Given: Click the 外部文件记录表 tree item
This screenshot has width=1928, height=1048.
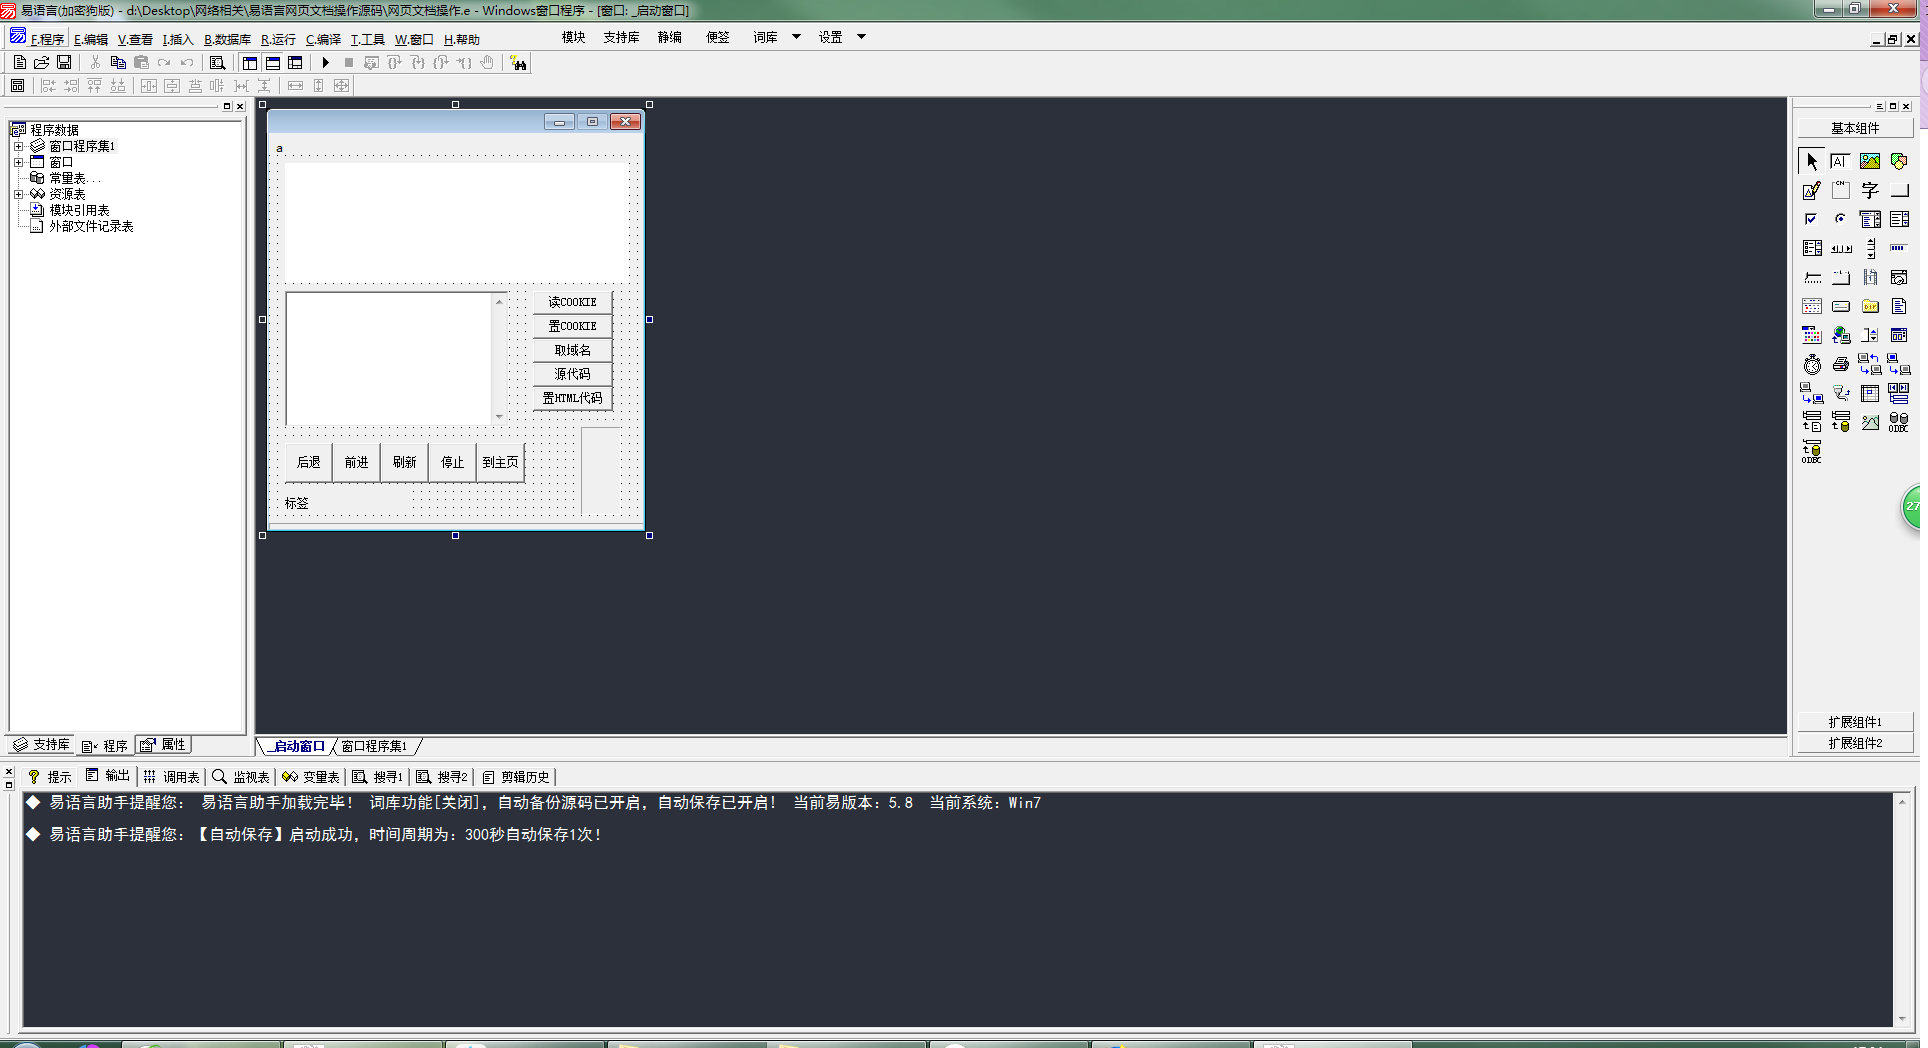Looking at the screenshot, I should pos(91,226).
